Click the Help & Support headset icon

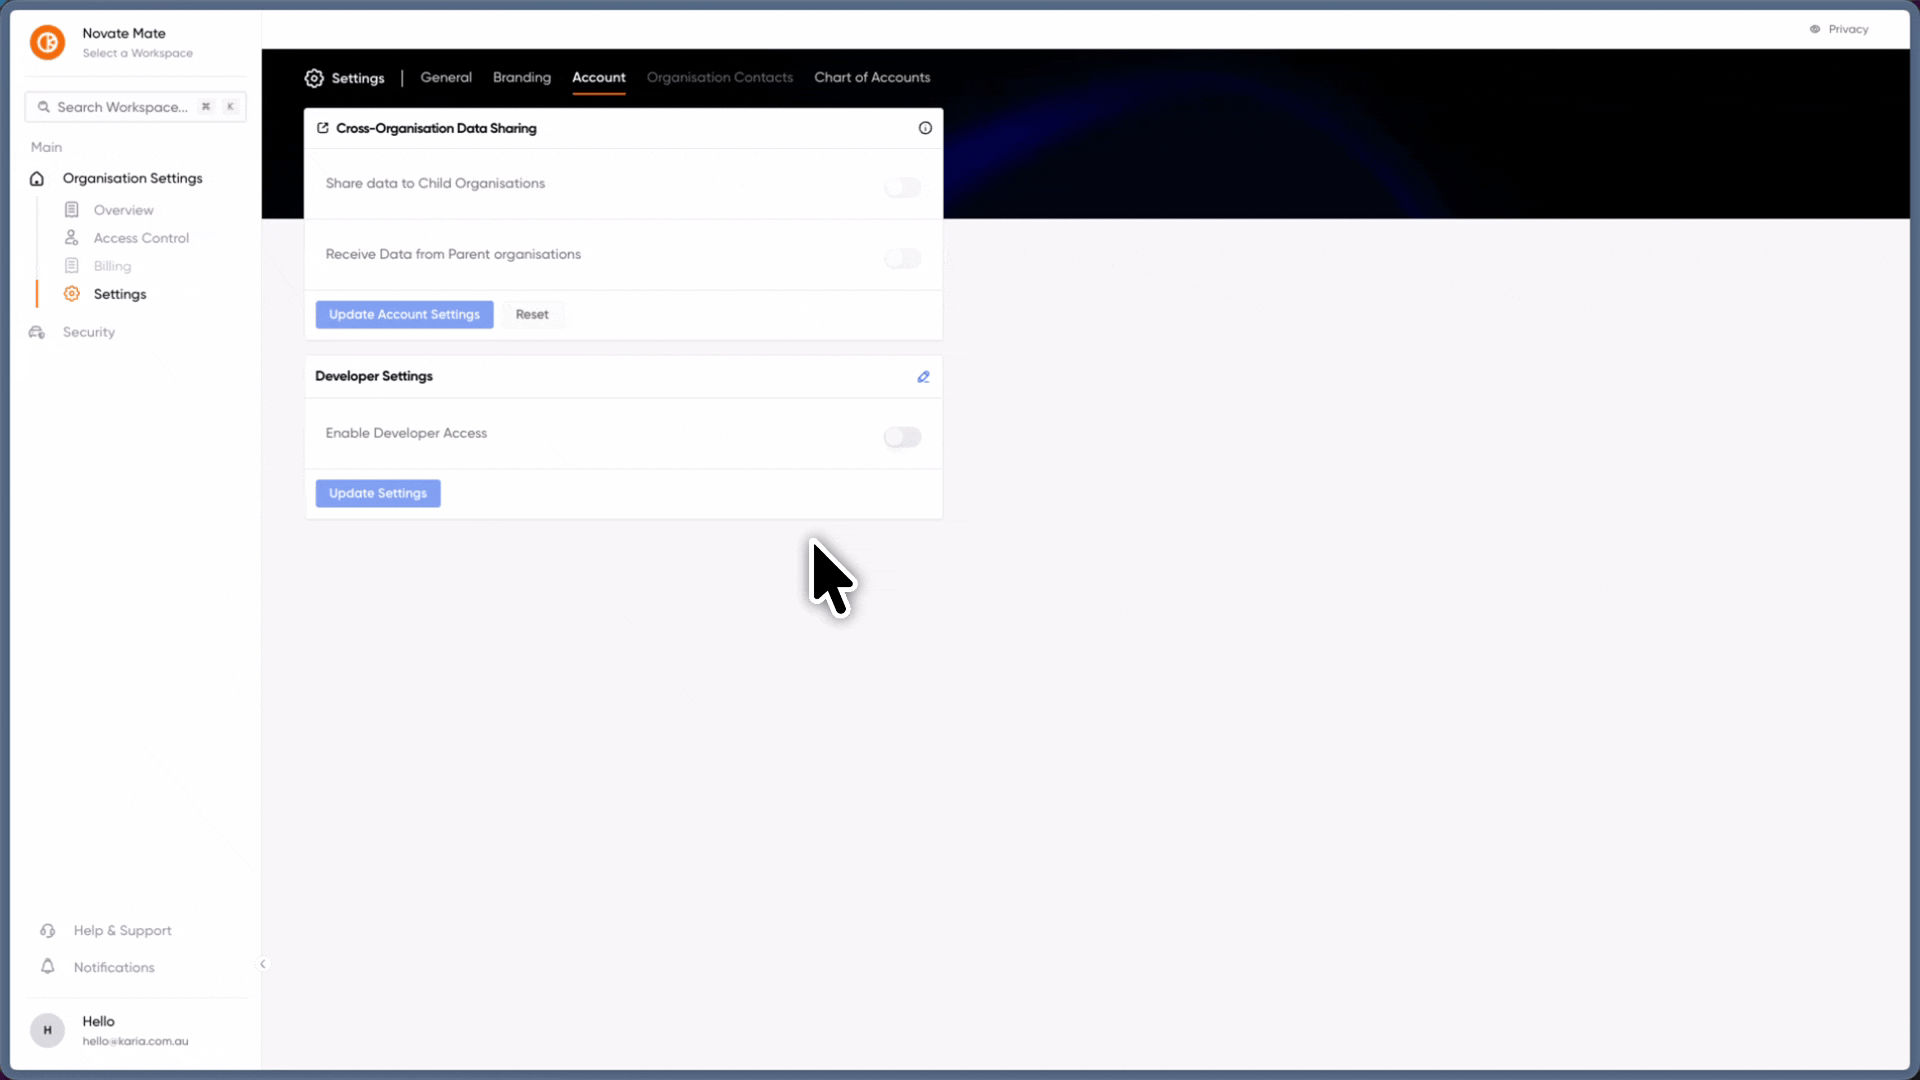[x=47, y=930]
